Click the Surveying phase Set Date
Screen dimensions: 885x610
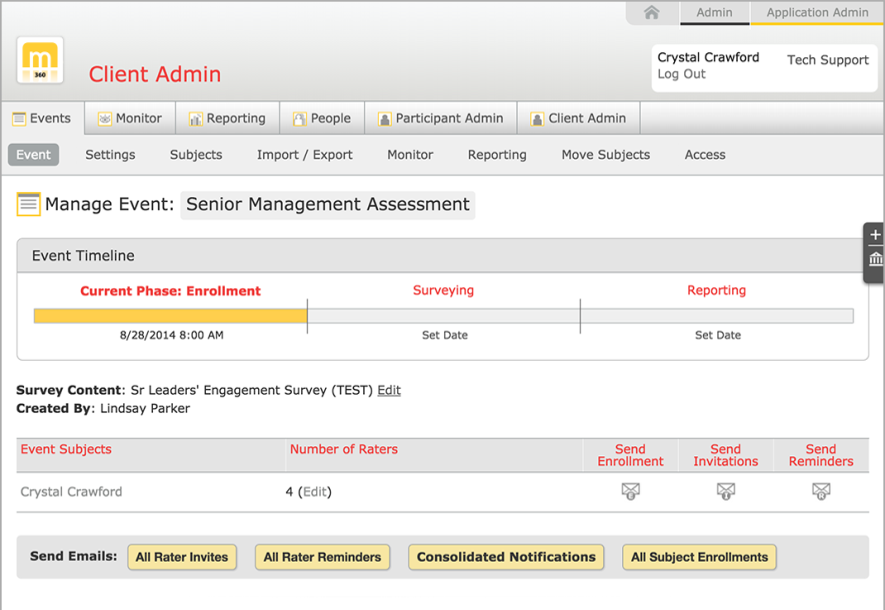(x=444, y=335)
